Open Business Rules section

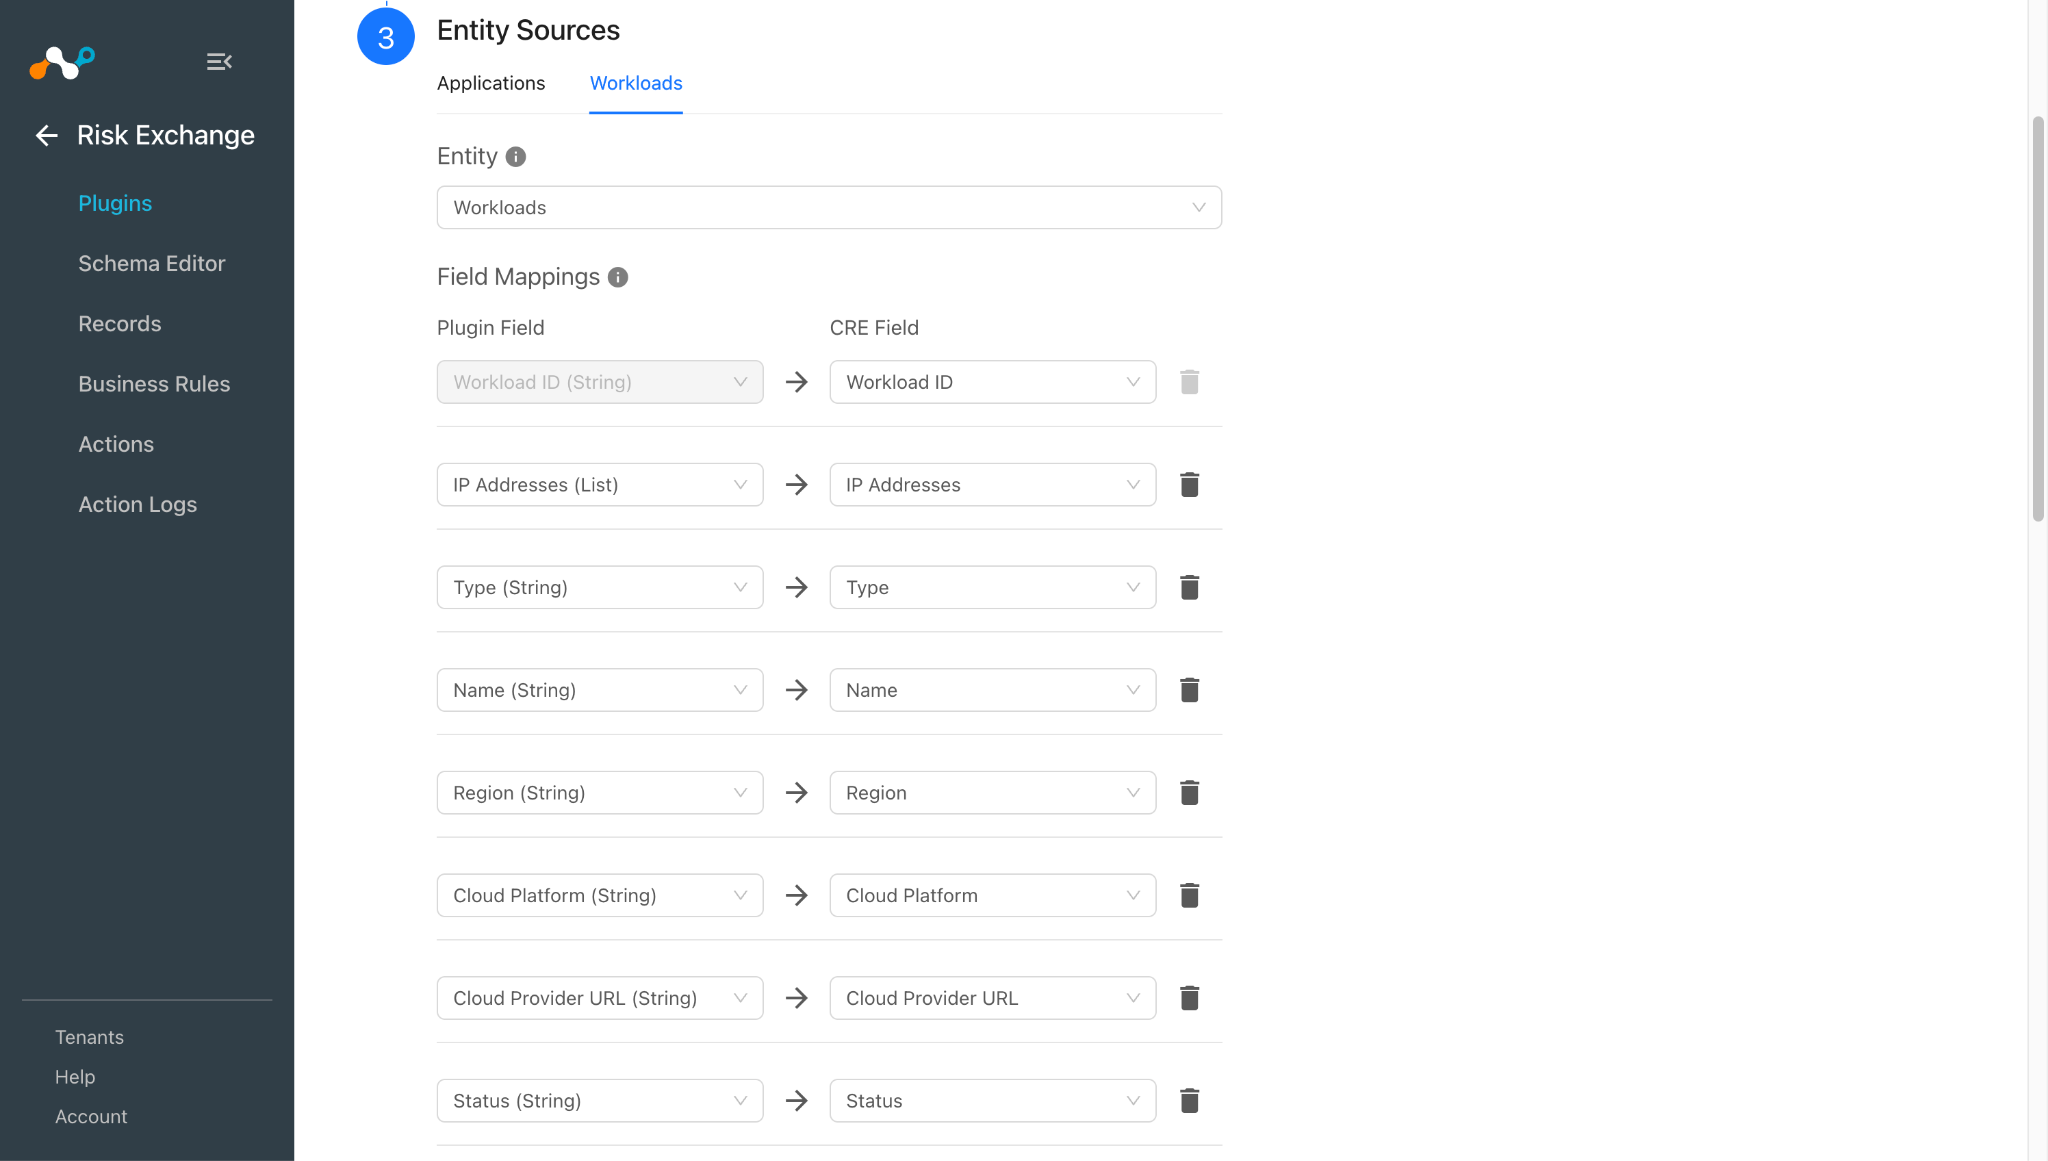[x=154, y=384]
